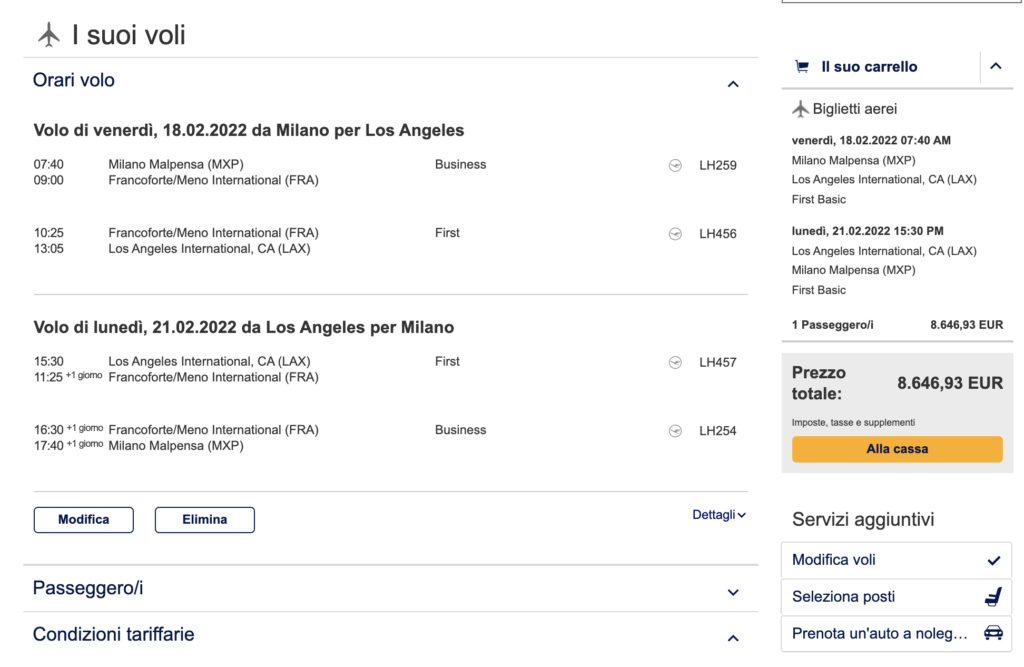Click flight number LH254
The width and height of the screenshot is (1024, 667).
718,431
